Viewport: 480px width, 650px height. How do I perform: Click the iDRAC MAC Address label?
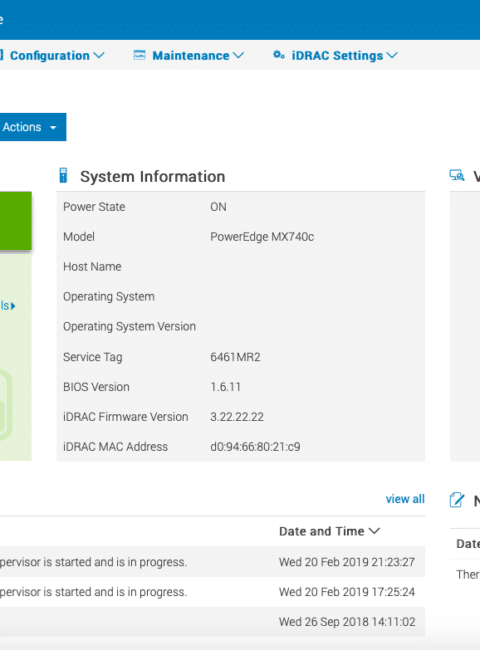(115, 446)
